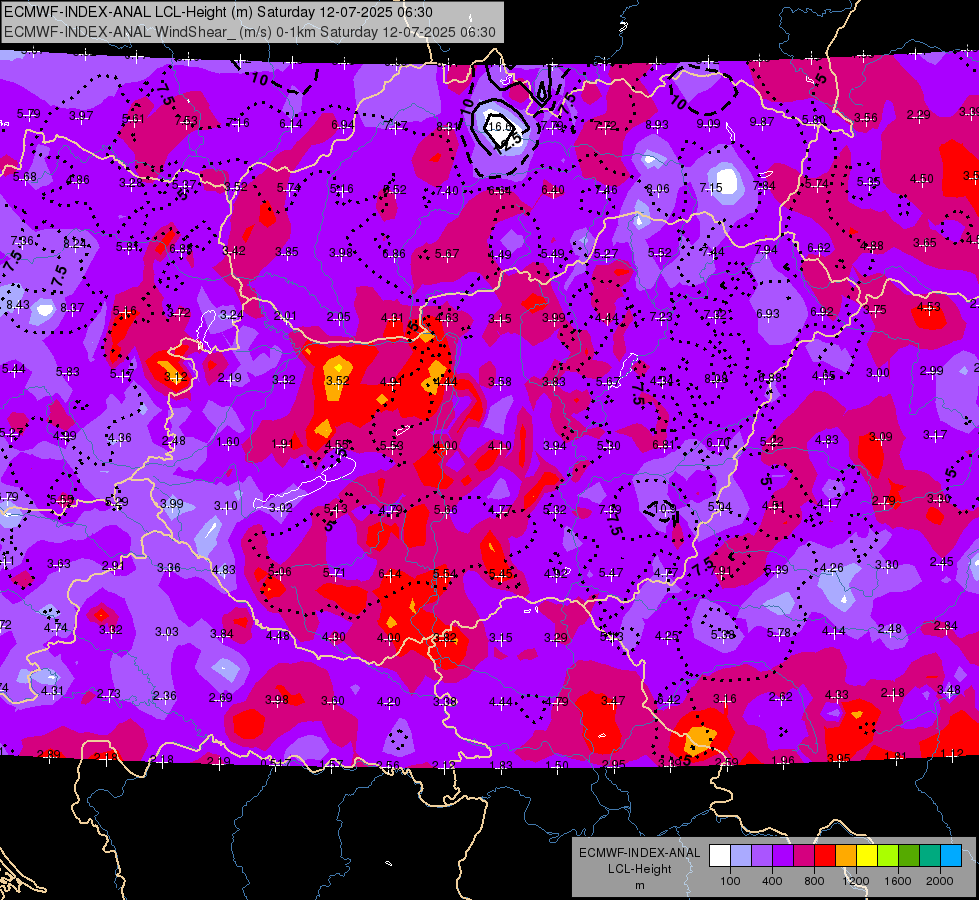This screenshot has width=979, height=900.
Task: Select the teal legend swatch
Action: (x=930, y=855)
